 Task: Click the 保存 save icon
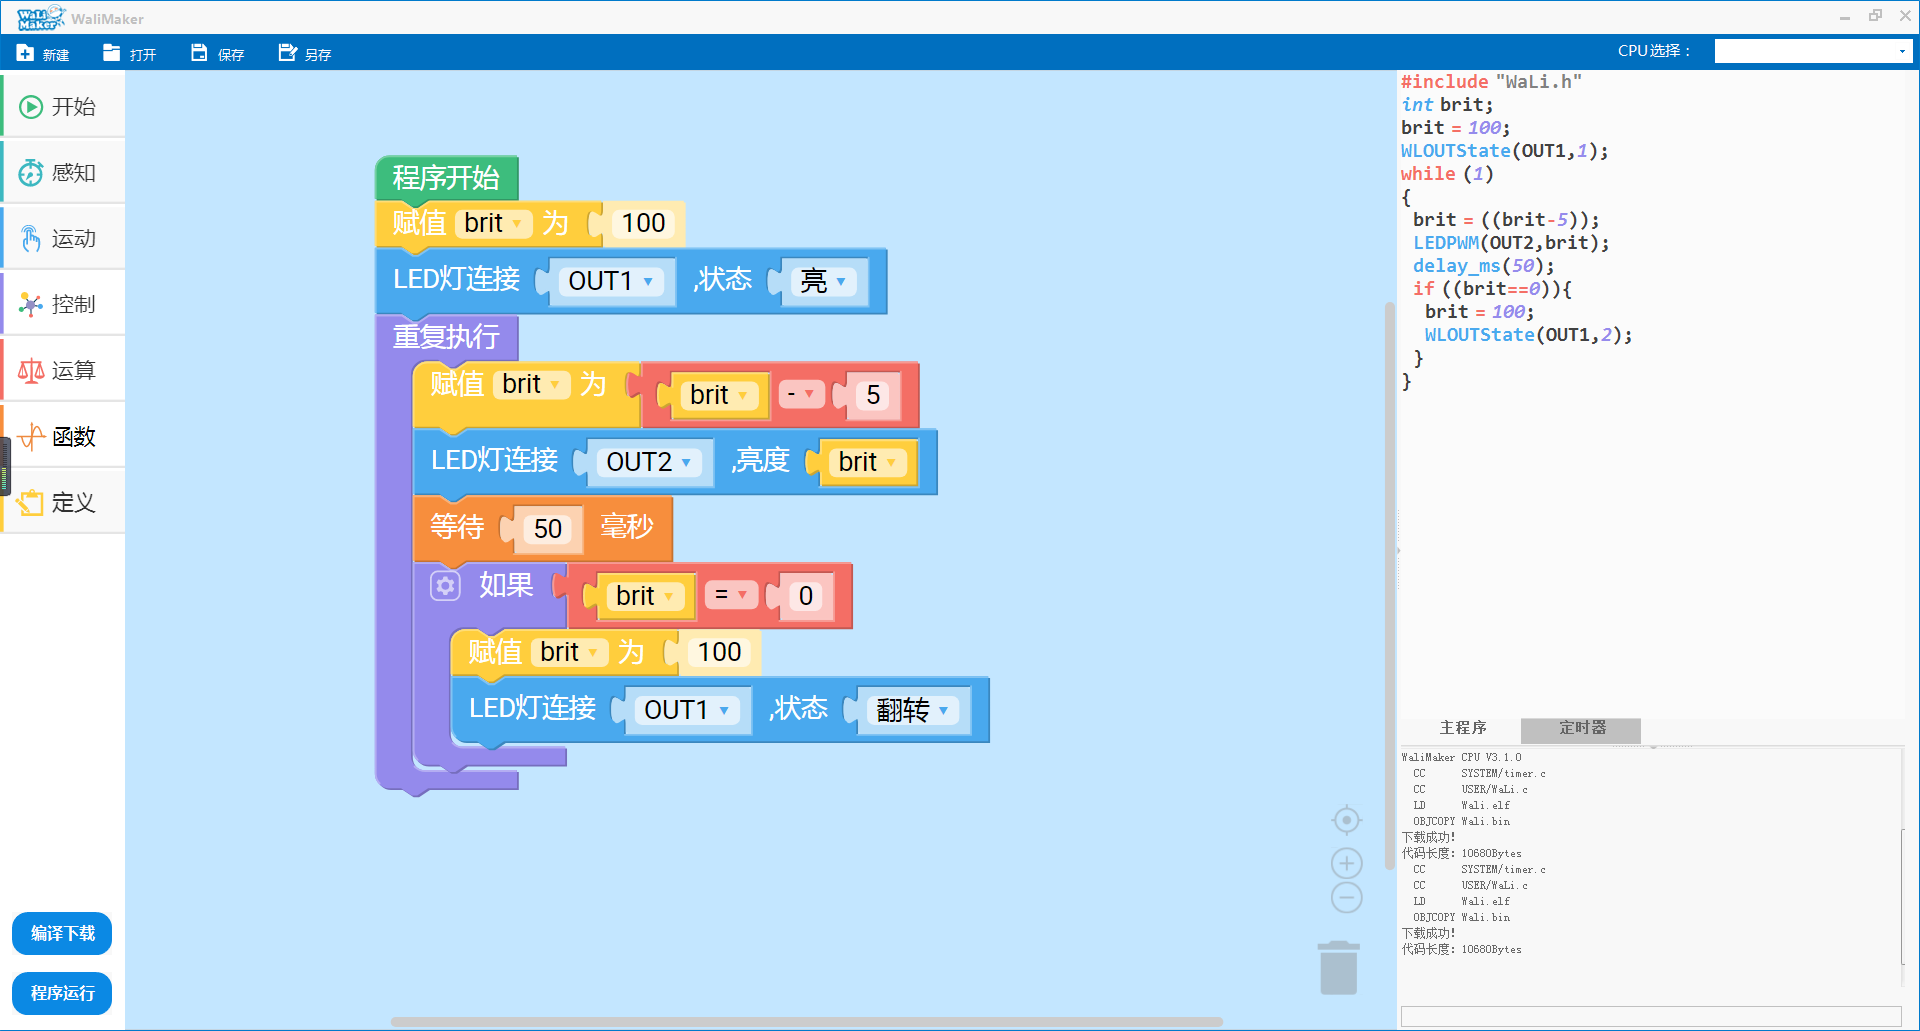click(x=199, y=53)
